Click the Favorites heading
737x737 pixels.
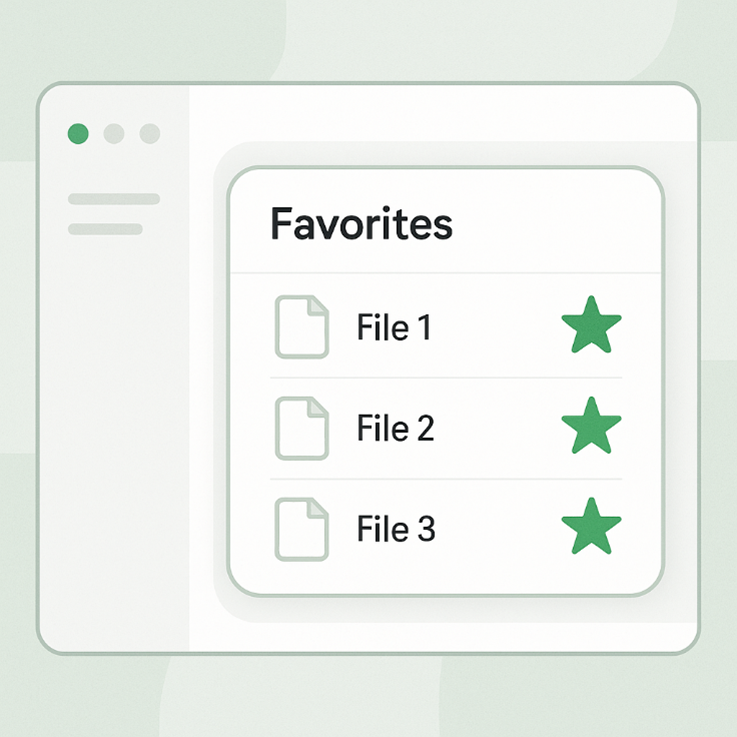(361, 224)
